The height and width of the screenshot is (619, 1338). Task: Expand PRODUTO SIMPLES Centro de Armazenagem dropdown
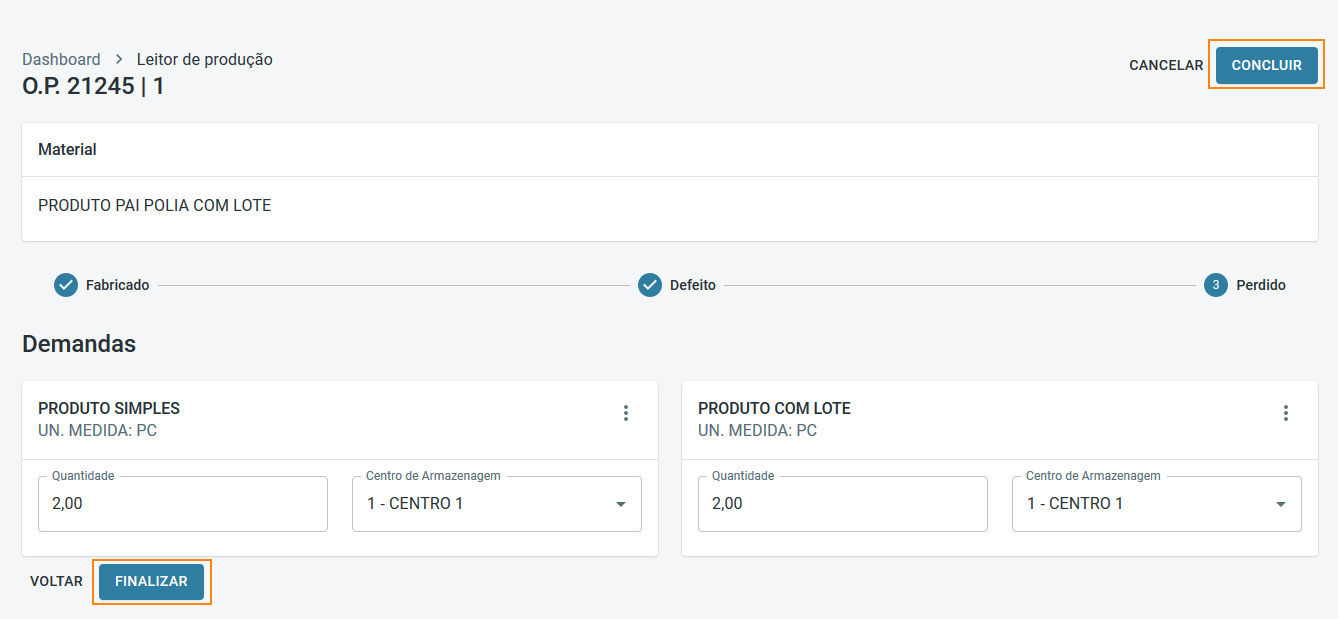620,504
